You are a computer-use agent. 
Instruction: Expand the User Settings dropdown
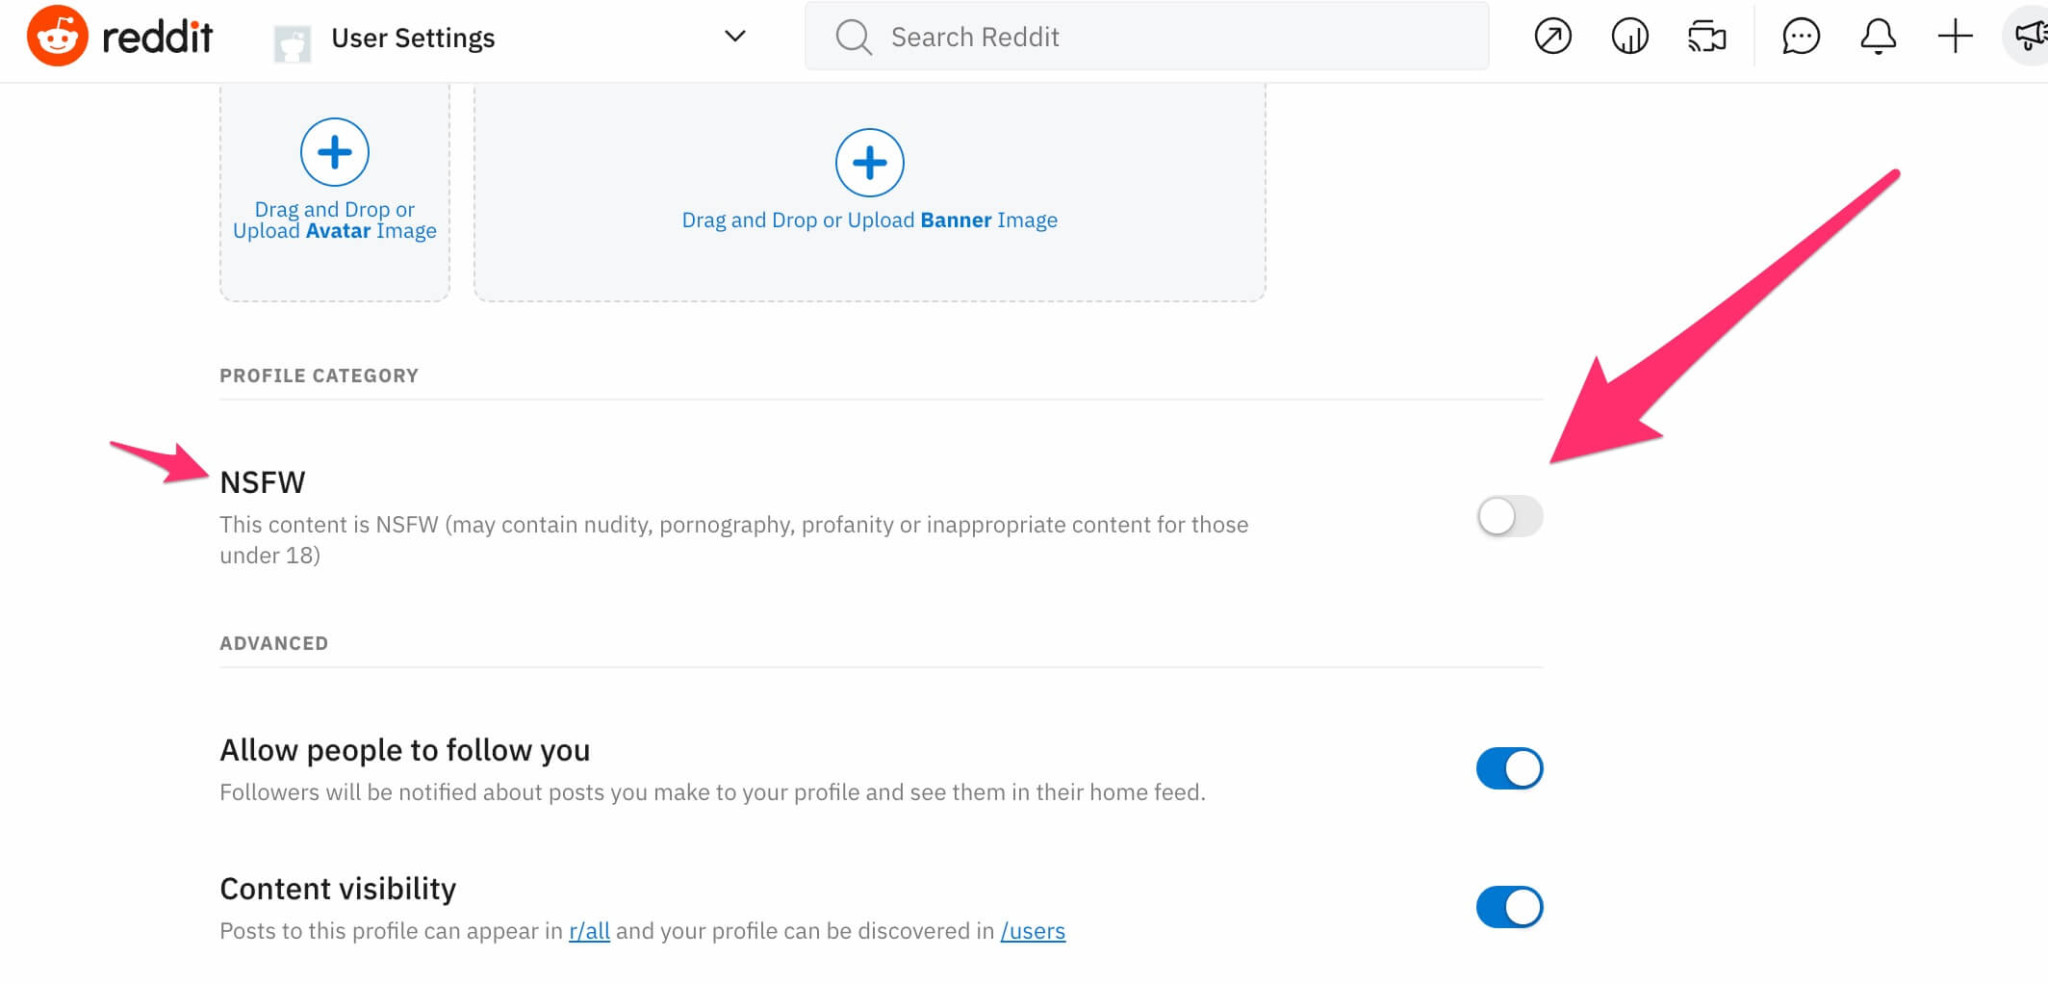coord(735,37)
